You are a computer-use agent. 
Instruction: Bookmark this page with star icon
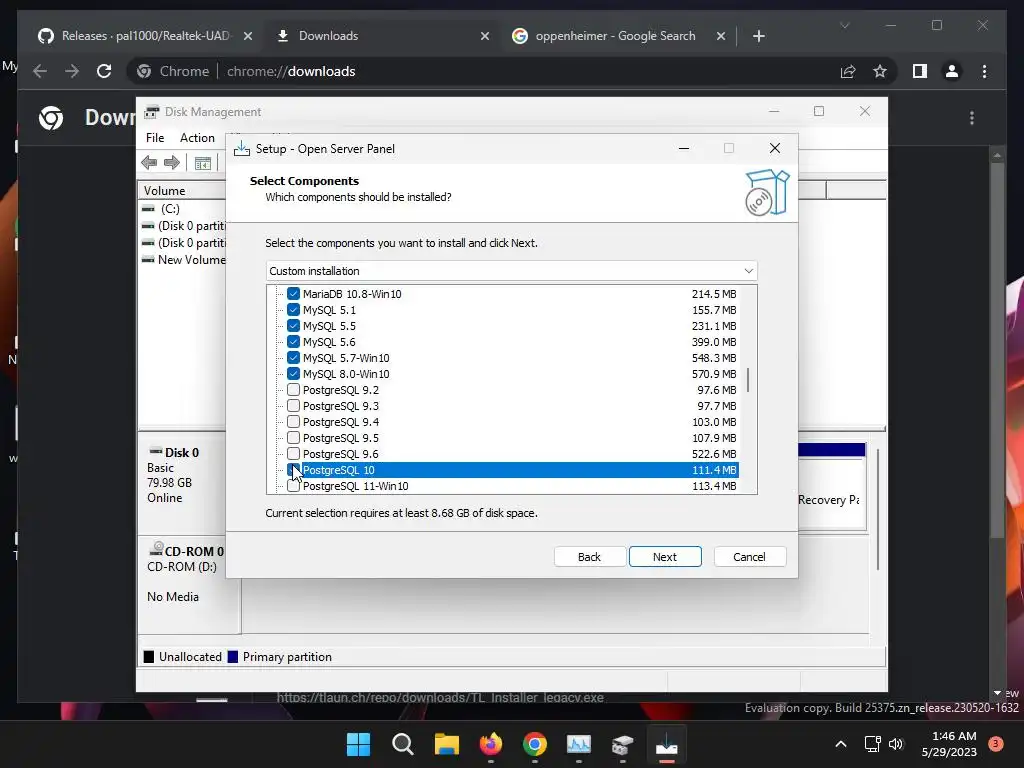click(x=880, y=71)
